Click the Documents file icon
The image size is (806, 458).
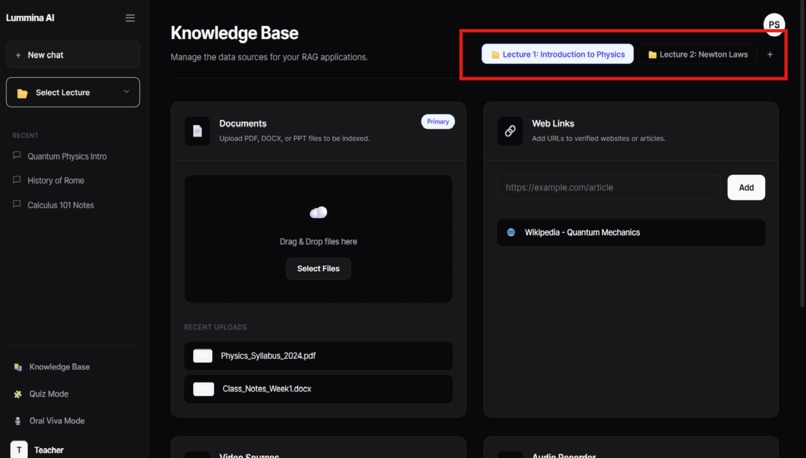pyautogui.click(x=197, y=131)
